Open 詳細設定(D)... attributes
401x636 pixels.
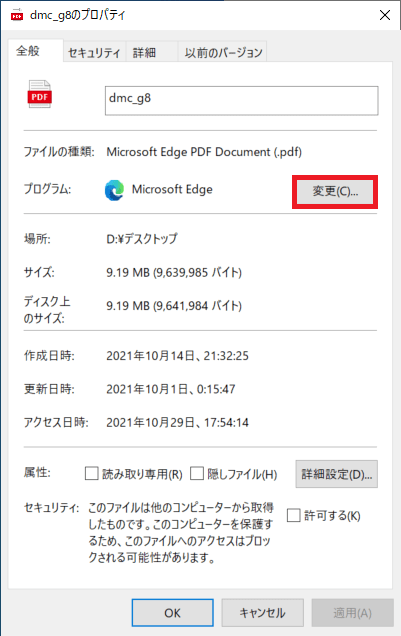point(337,474)
